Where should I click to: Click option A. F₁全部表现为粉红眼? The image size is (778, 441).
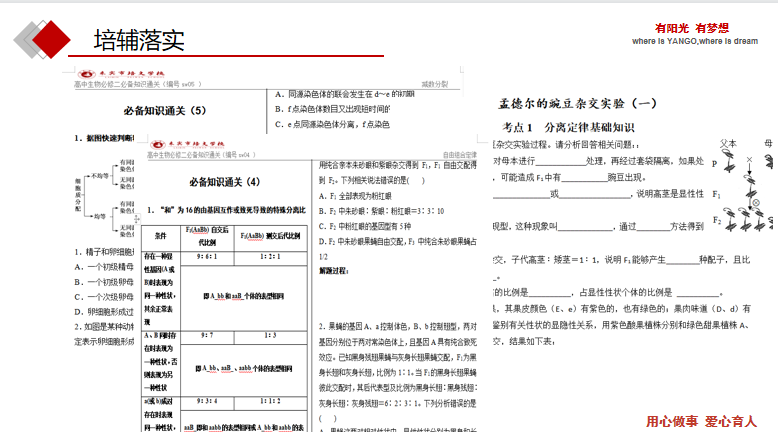[355, 196]
